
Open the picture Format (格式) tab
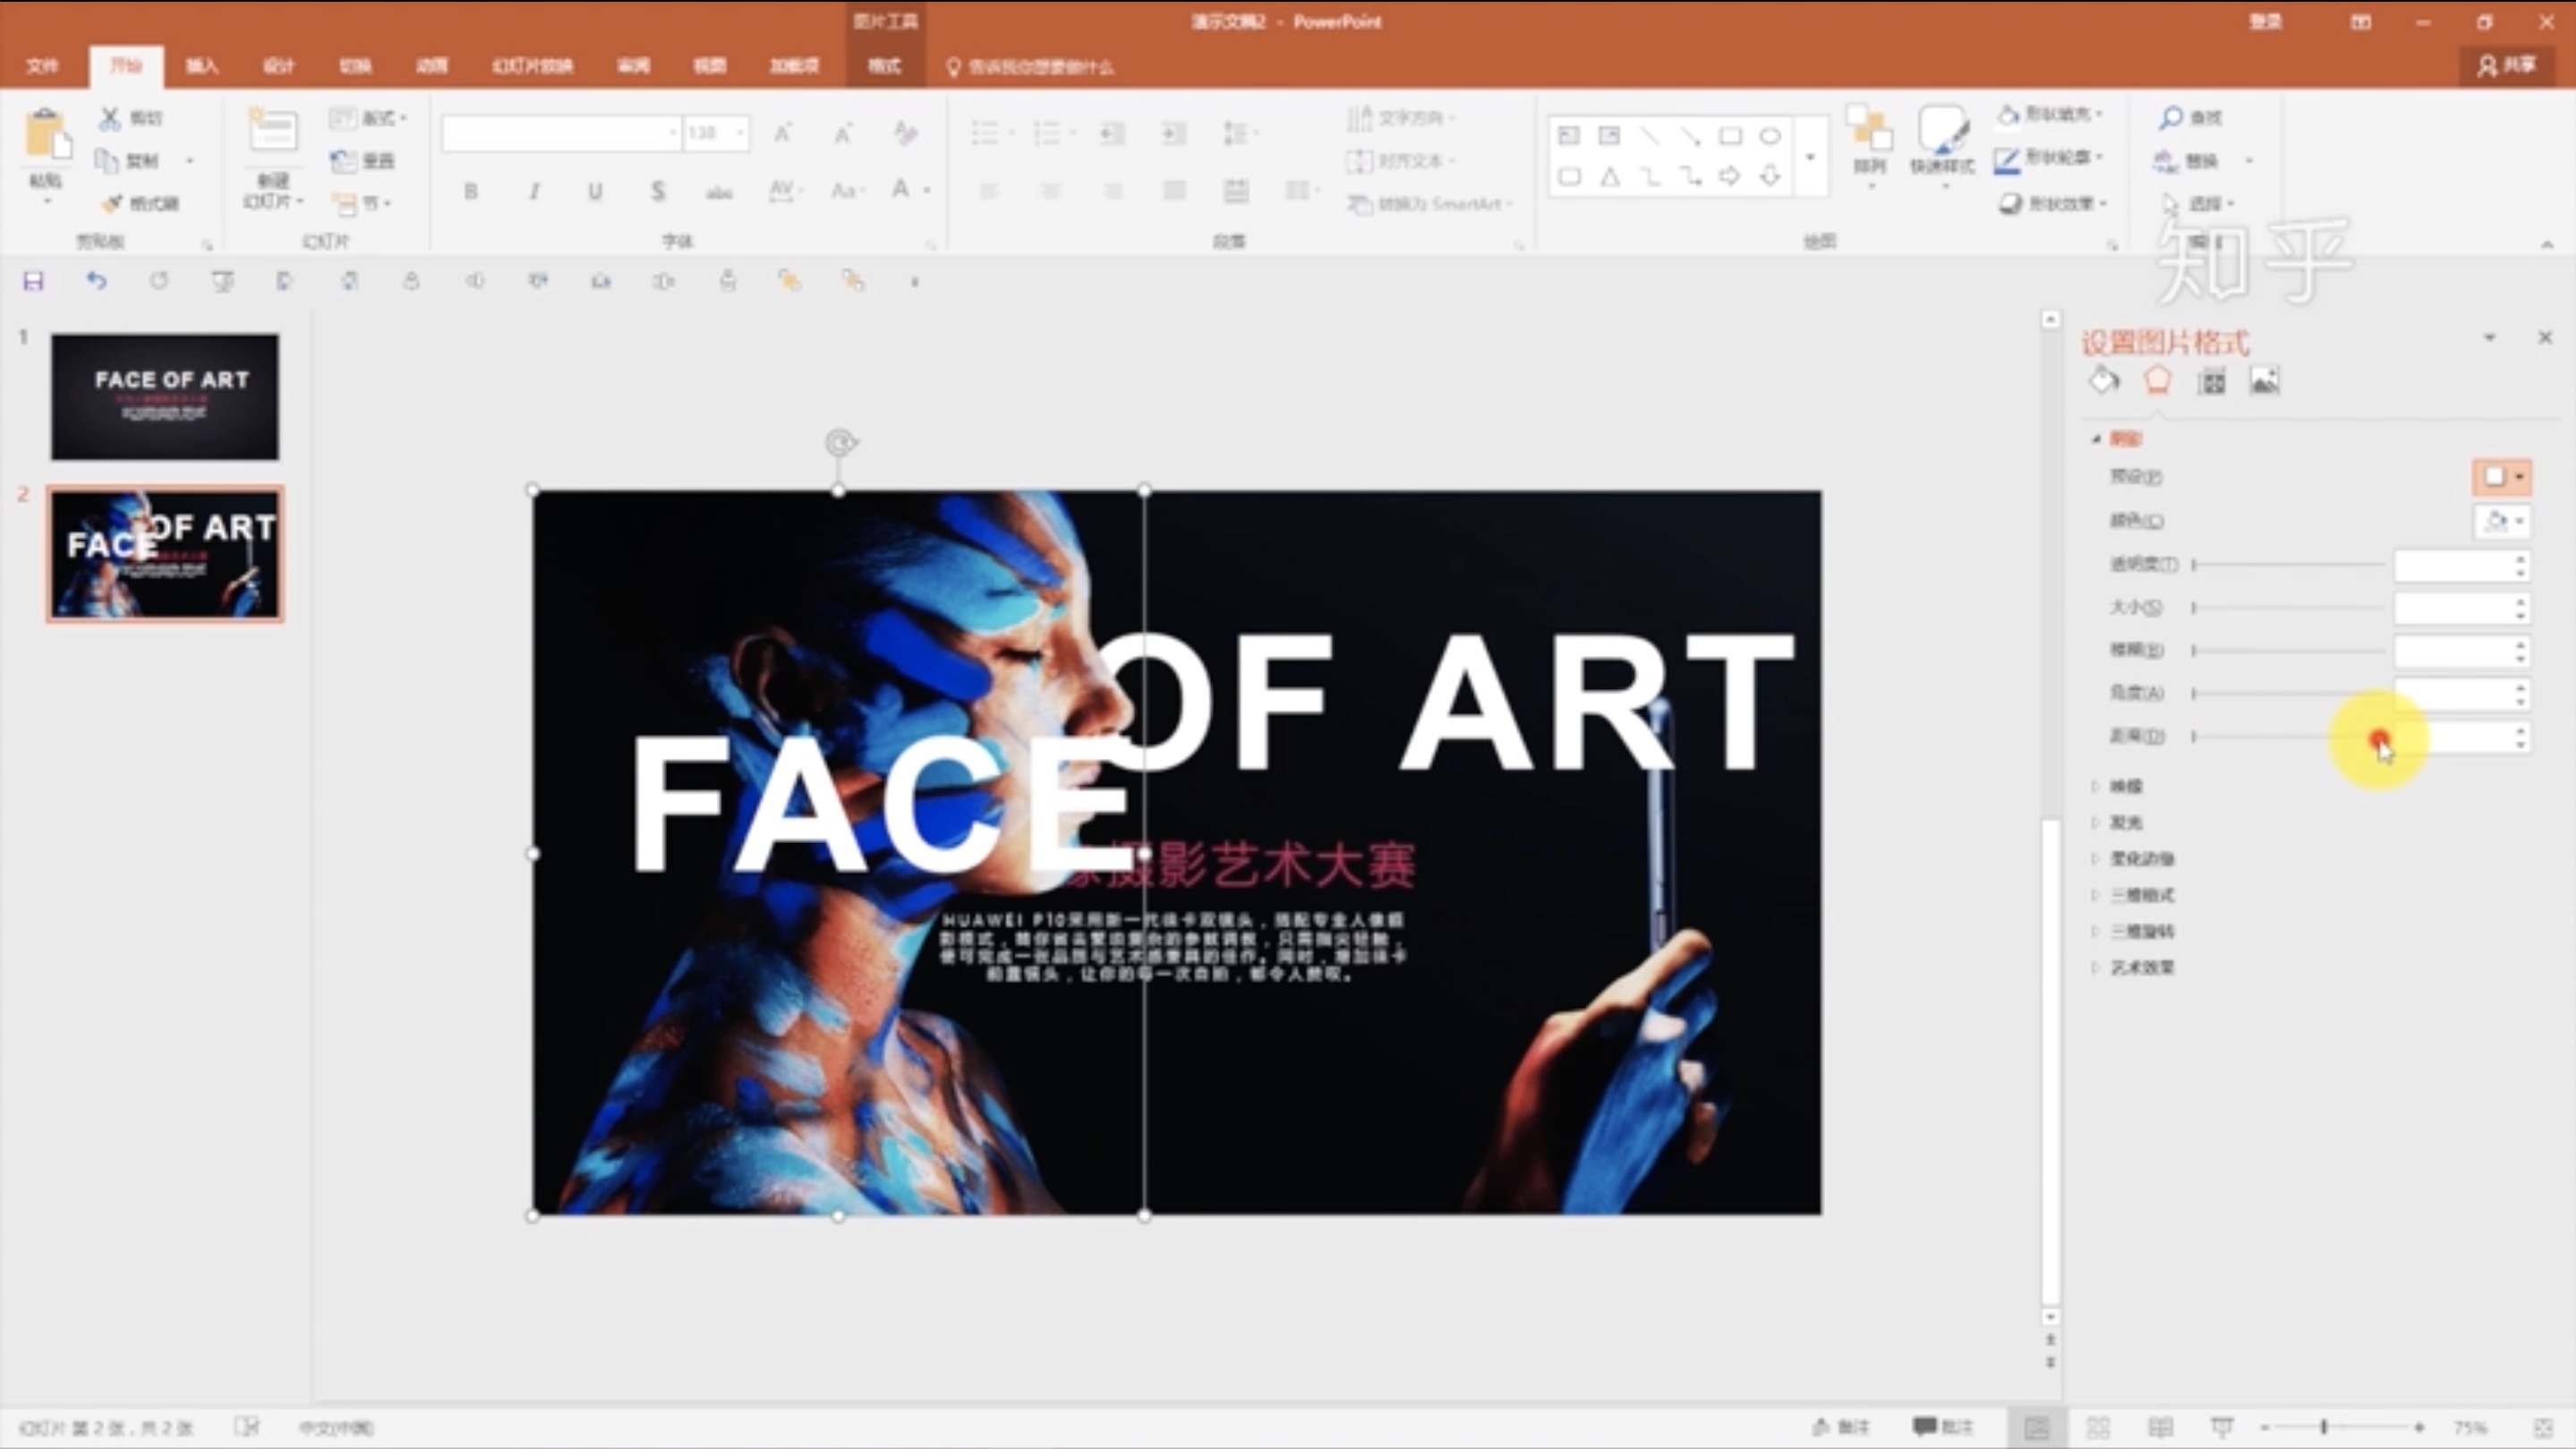coord(884,66)
